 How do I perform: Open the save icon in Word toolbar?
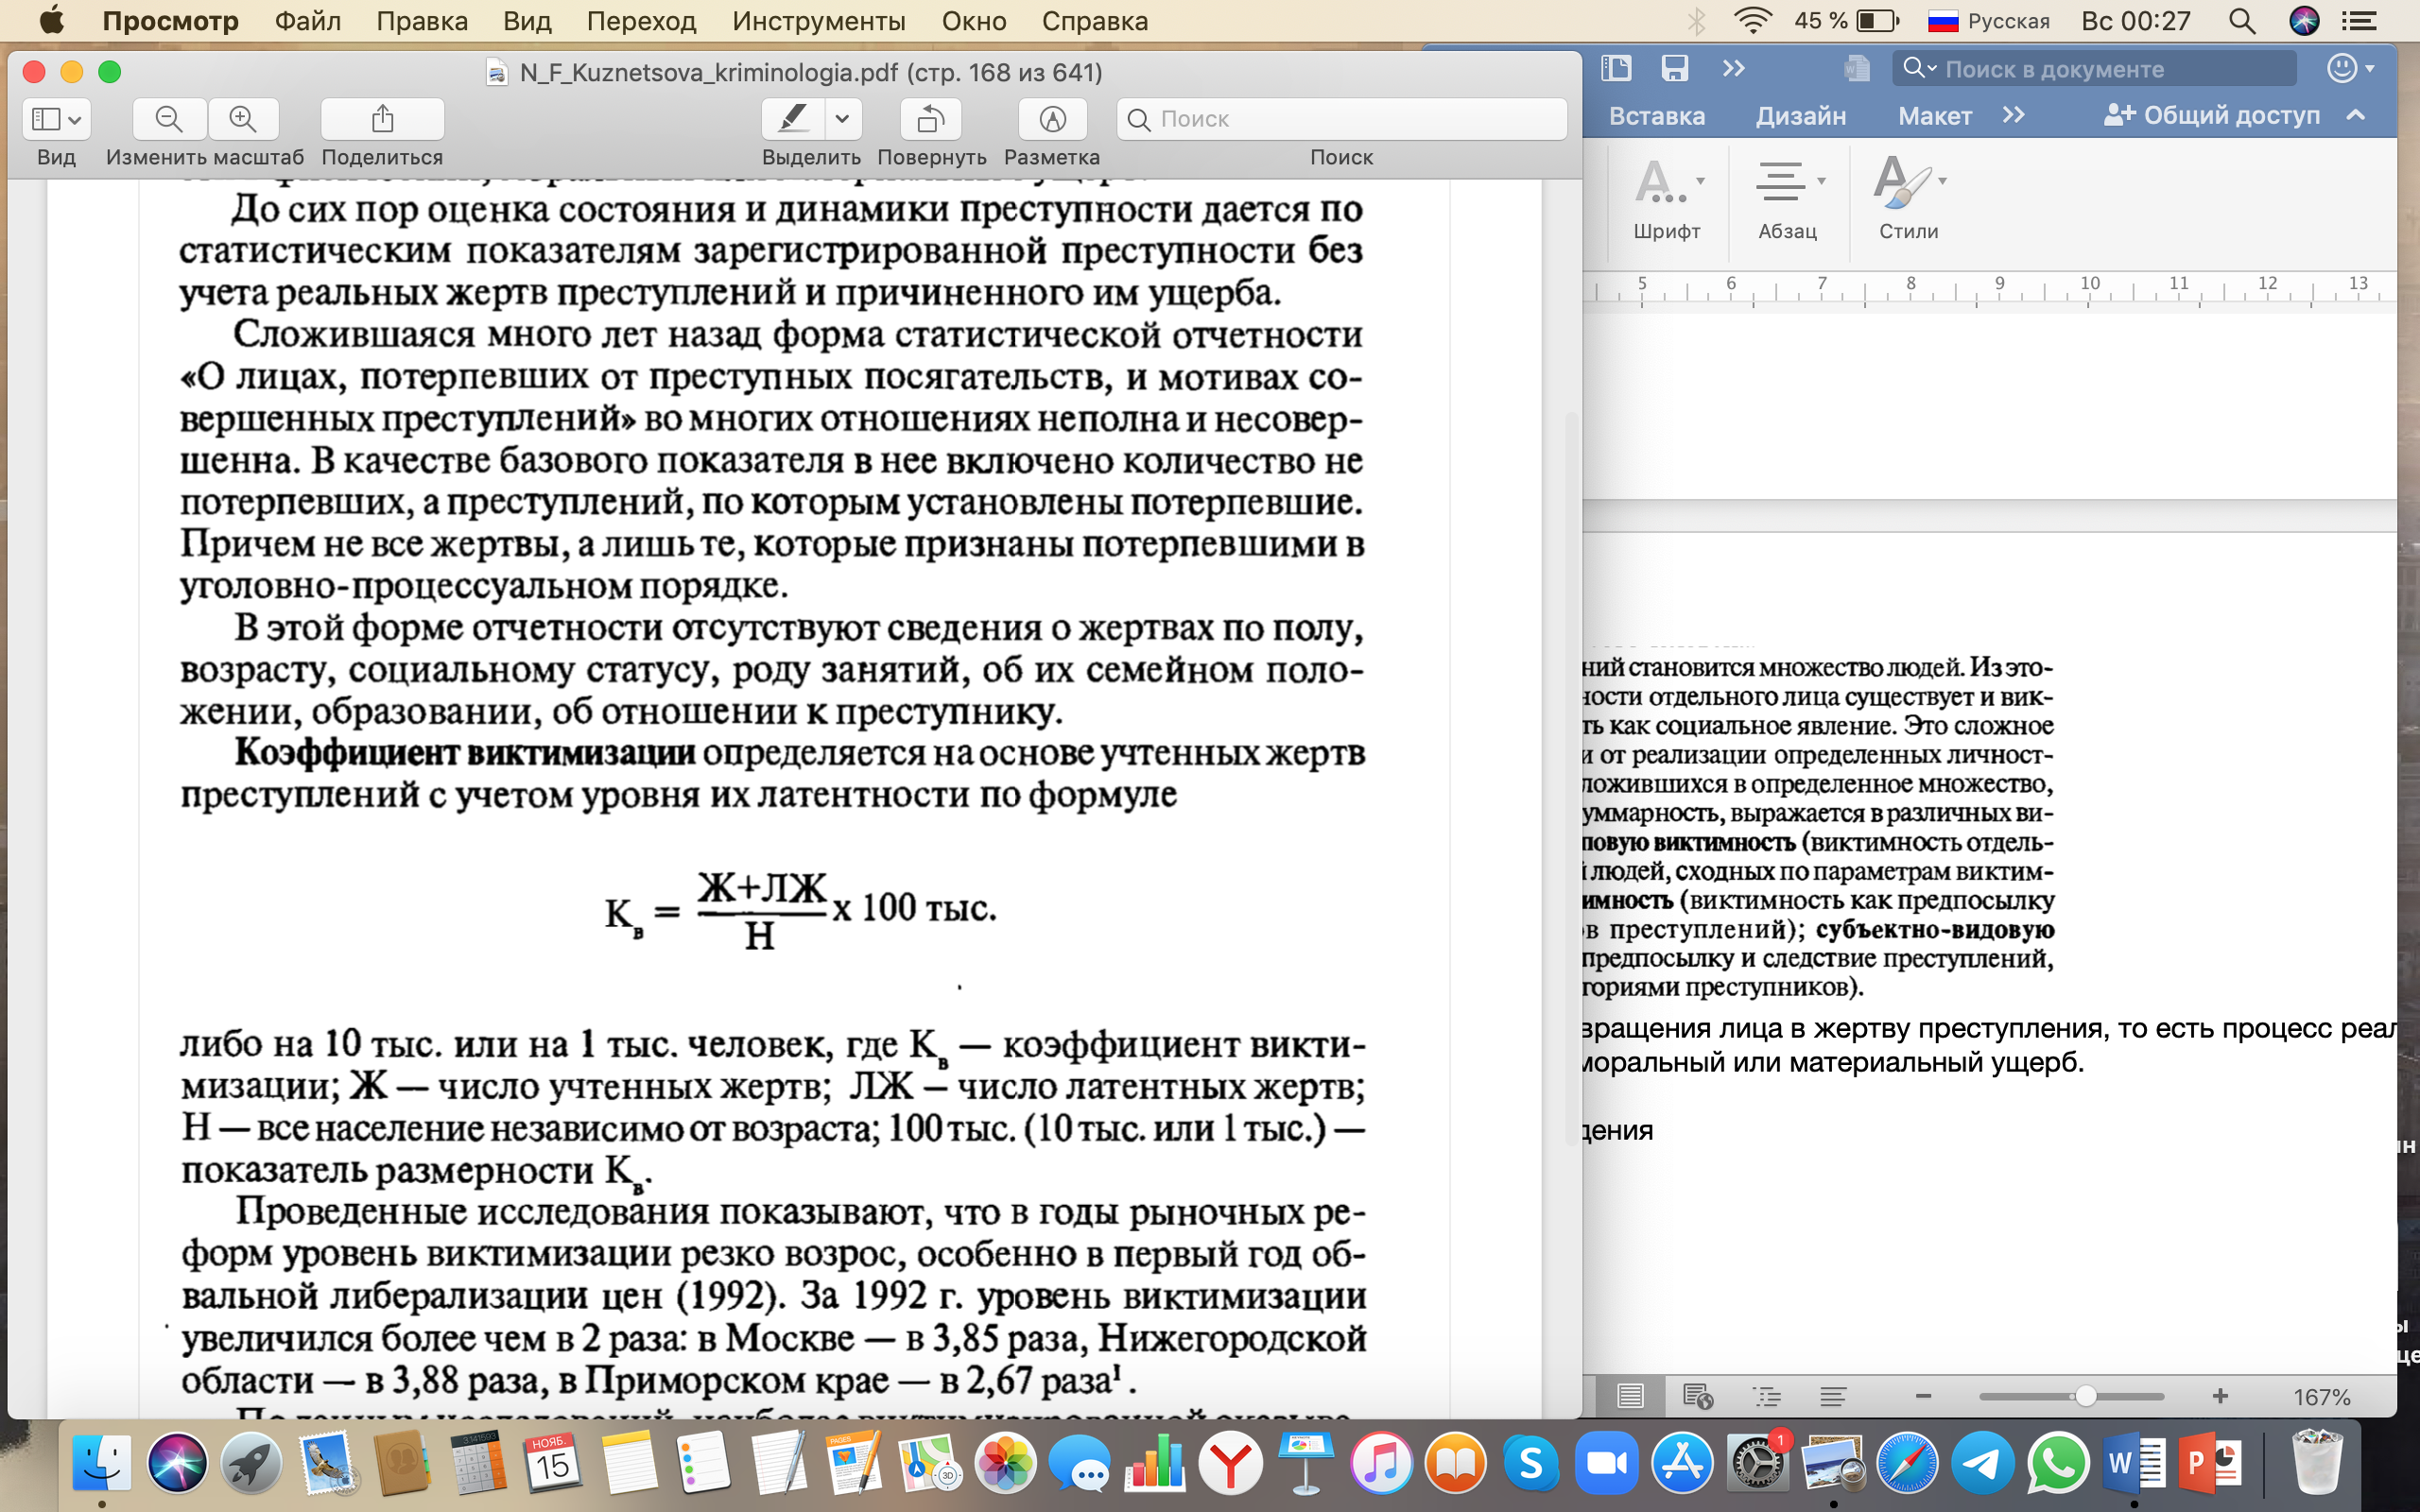pyautogui.click(x=1675, y=68)
